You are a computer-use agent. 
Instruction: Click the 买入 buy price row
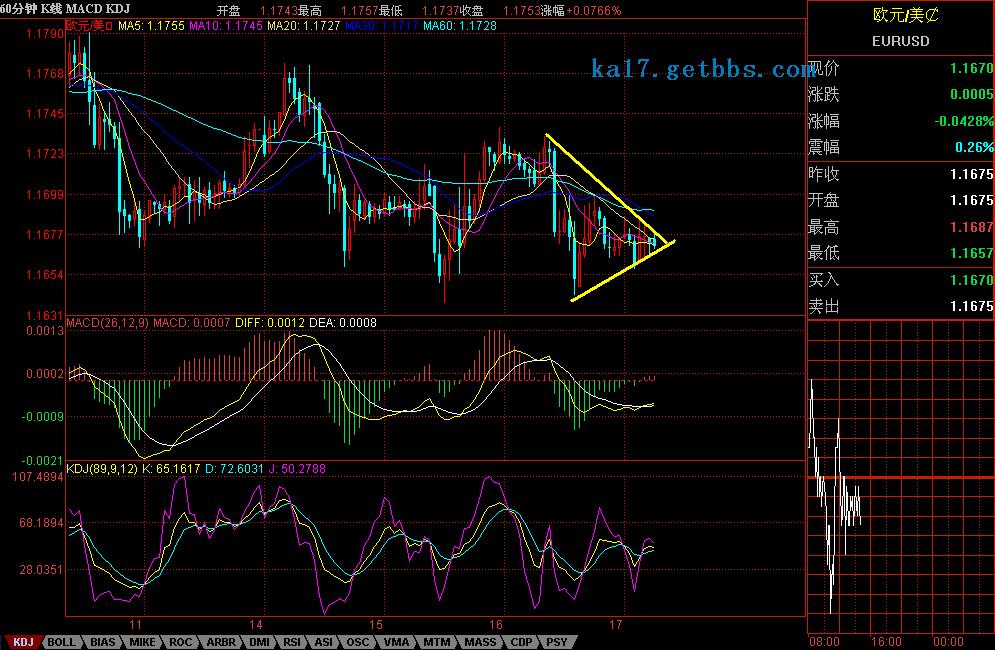pos(900,281)
